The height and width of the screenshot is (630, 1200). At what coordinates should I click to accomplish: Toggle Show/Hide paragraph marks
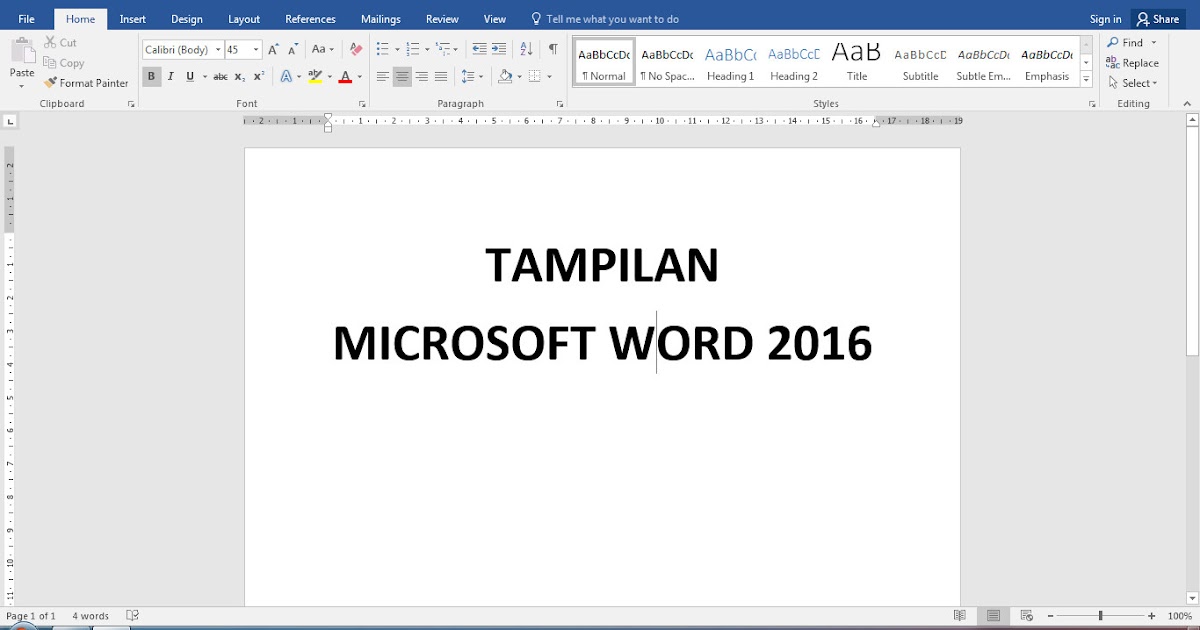coord(553,49)
